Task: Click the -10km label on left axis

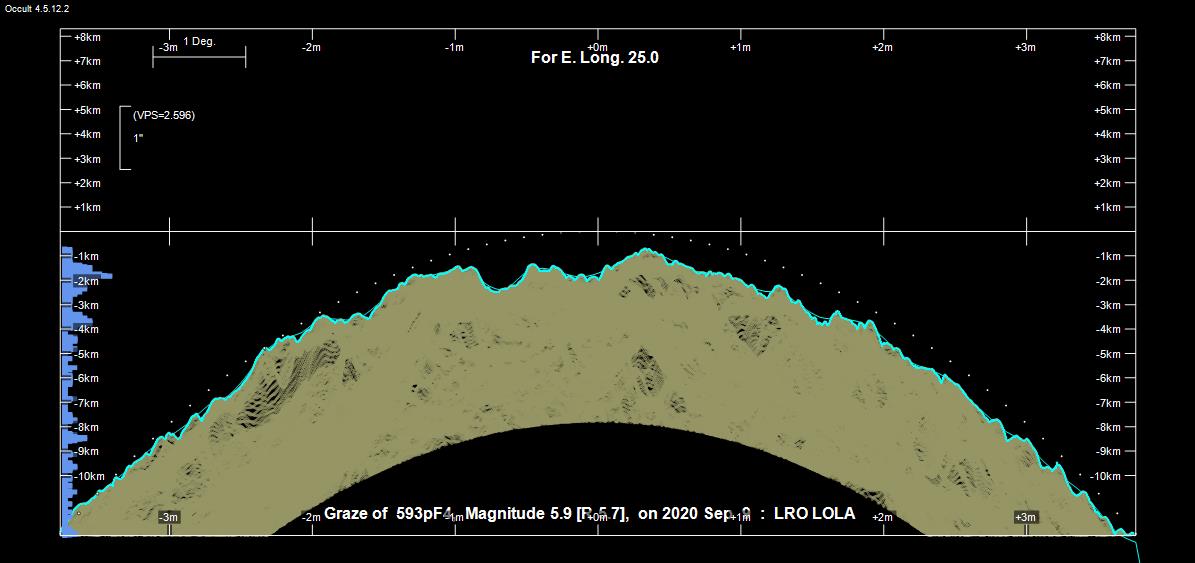Action: [x=90, y=476]
